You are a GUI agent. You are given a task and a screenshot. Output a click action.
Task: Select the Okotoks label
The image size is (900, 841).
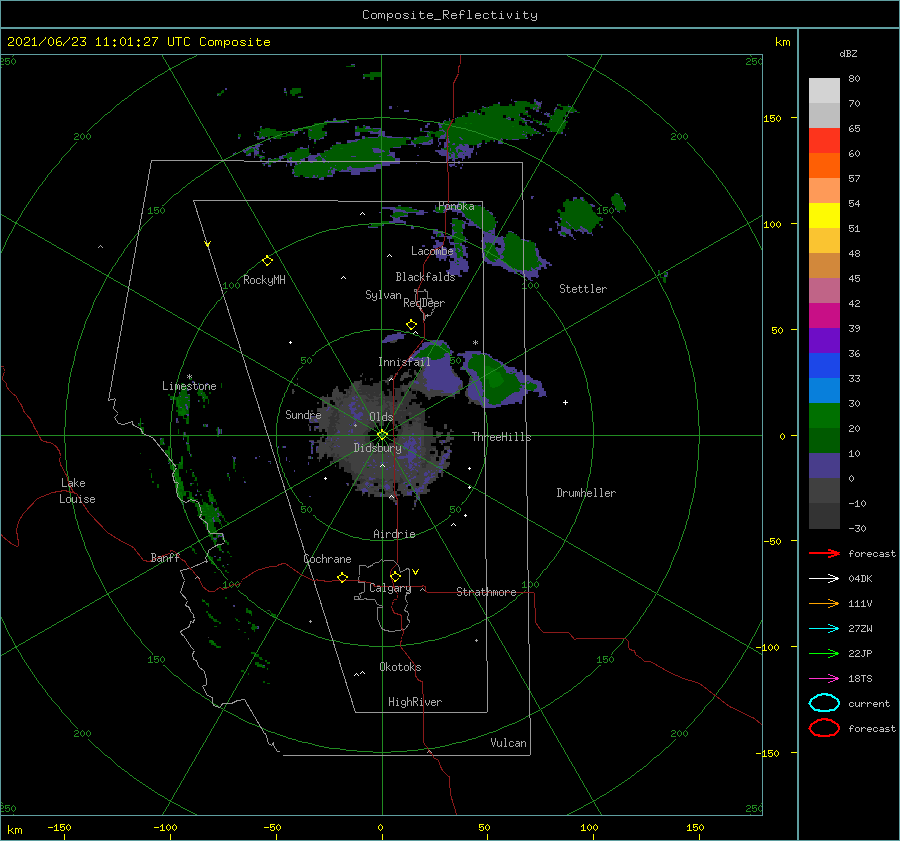click(400, 667)
